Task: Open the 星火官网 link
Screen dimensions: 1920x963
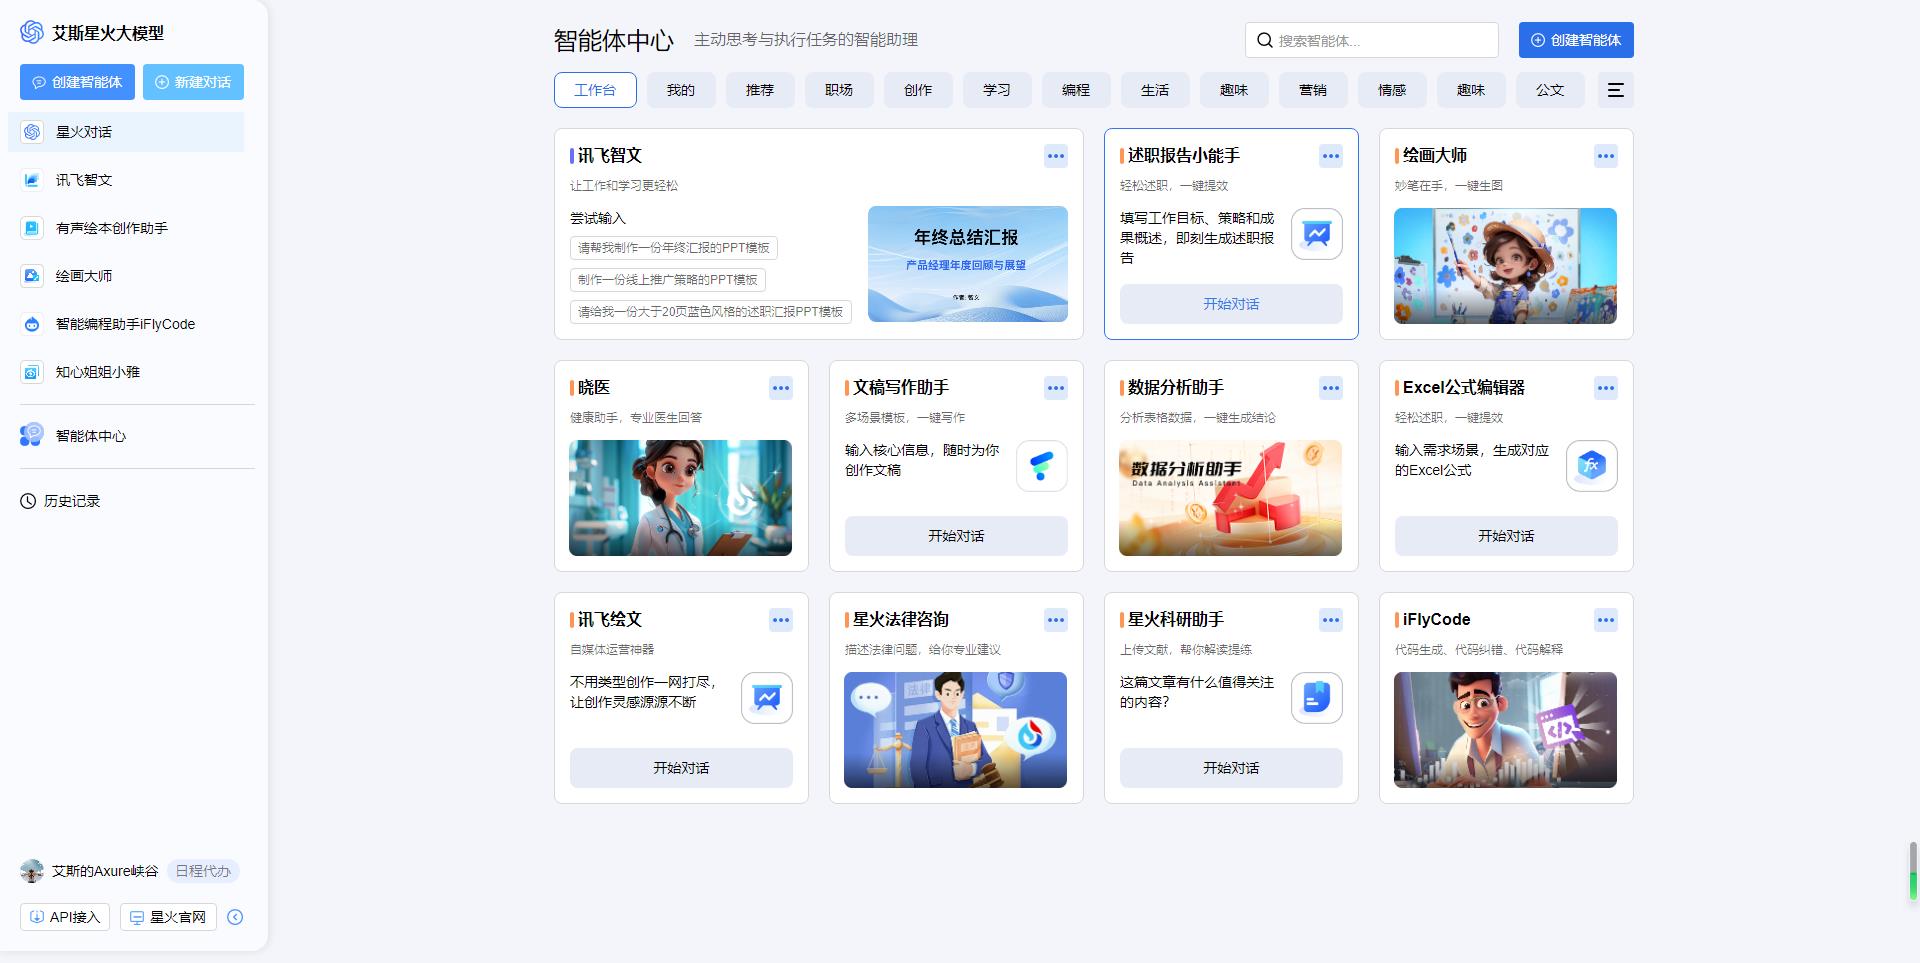Action: click(x=168, y=917)
